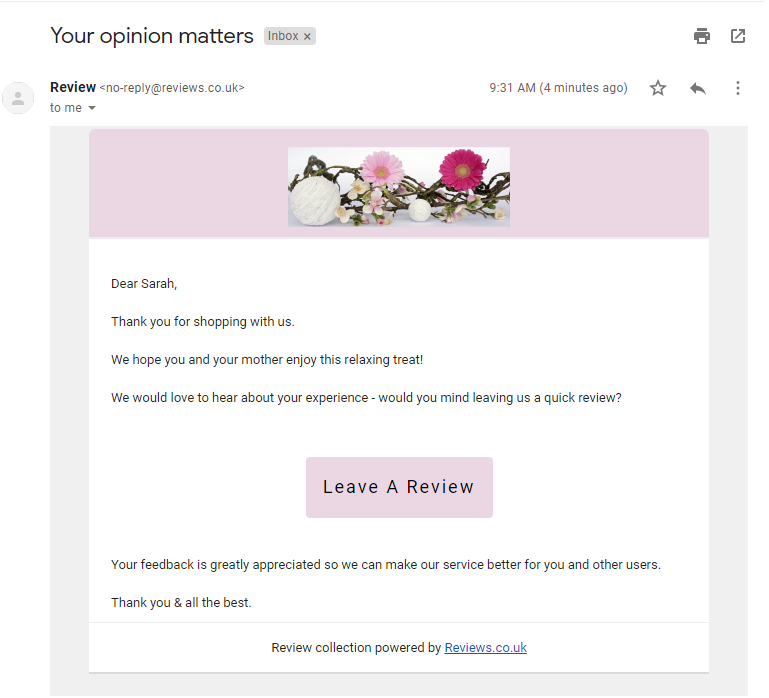769x698 pixels.
Task: Remove the Inbox label with the x
Action: [307, 36]
